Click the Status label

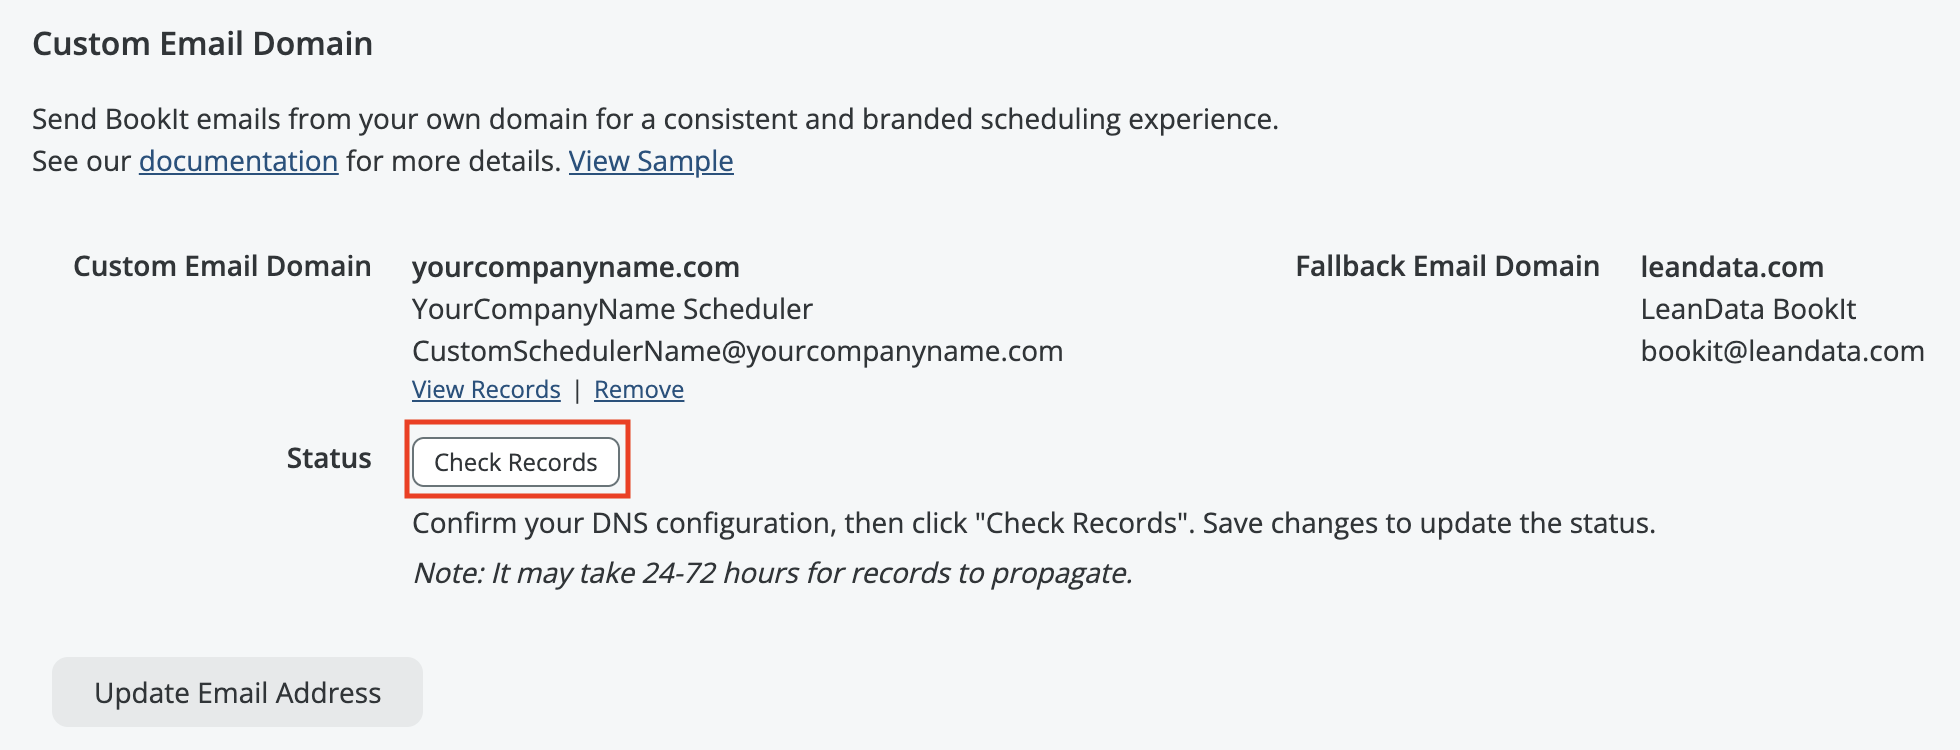[329, 458]
